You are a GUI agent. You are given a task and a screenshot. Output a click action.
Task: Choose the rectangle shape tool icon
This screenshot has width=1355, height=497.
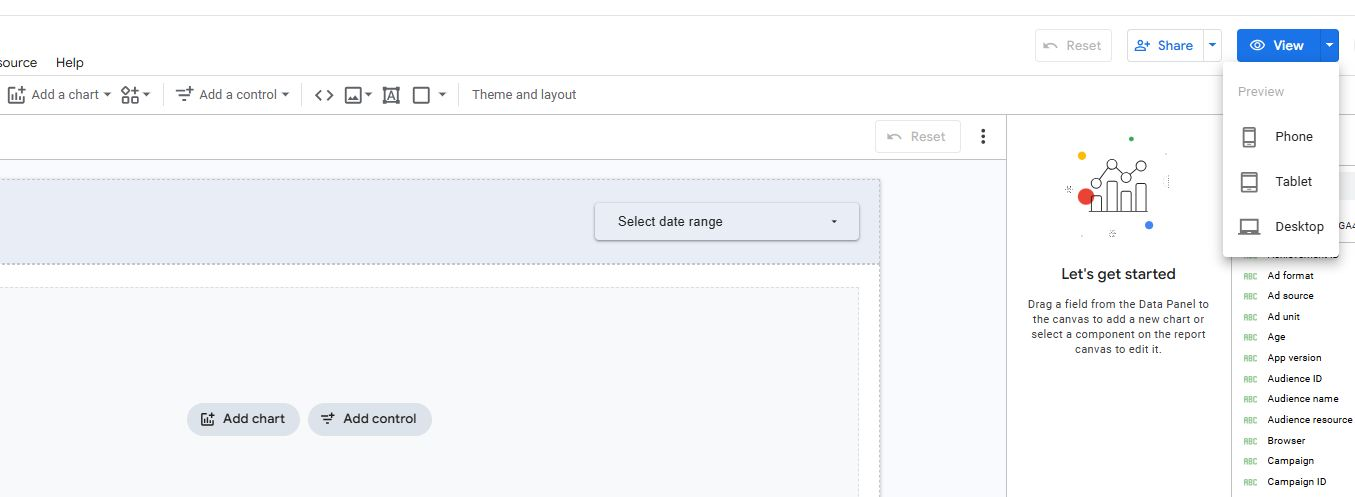click(422, 95)
